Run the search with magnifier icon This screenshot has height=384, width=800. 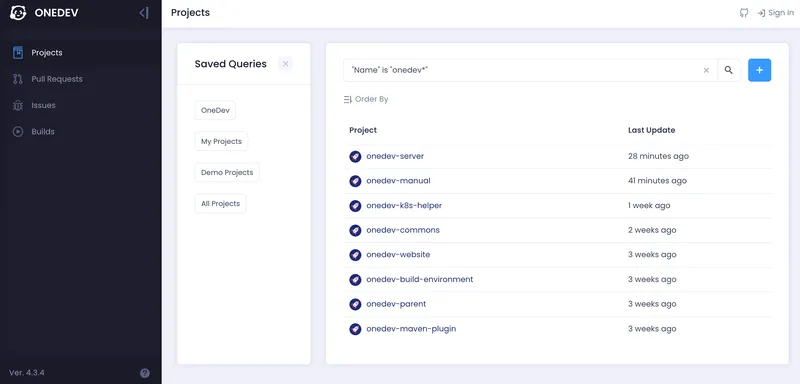click(x=729, y=70)
